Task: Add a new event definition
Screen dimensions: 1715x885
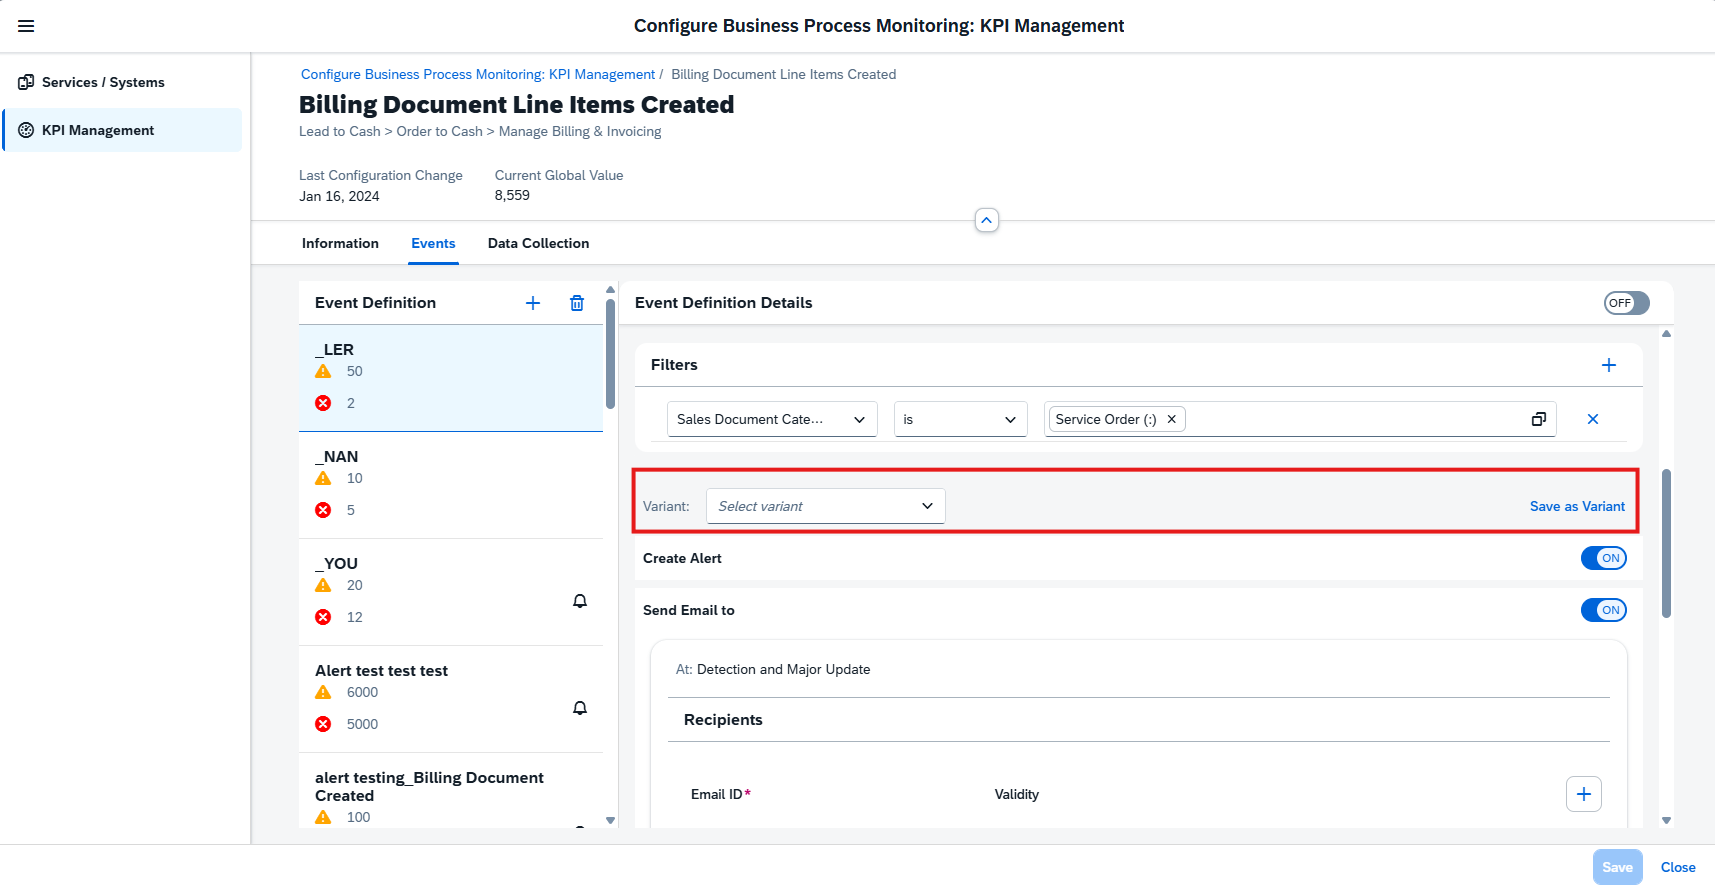Action: pyautogui.click(x=533, y=303)
